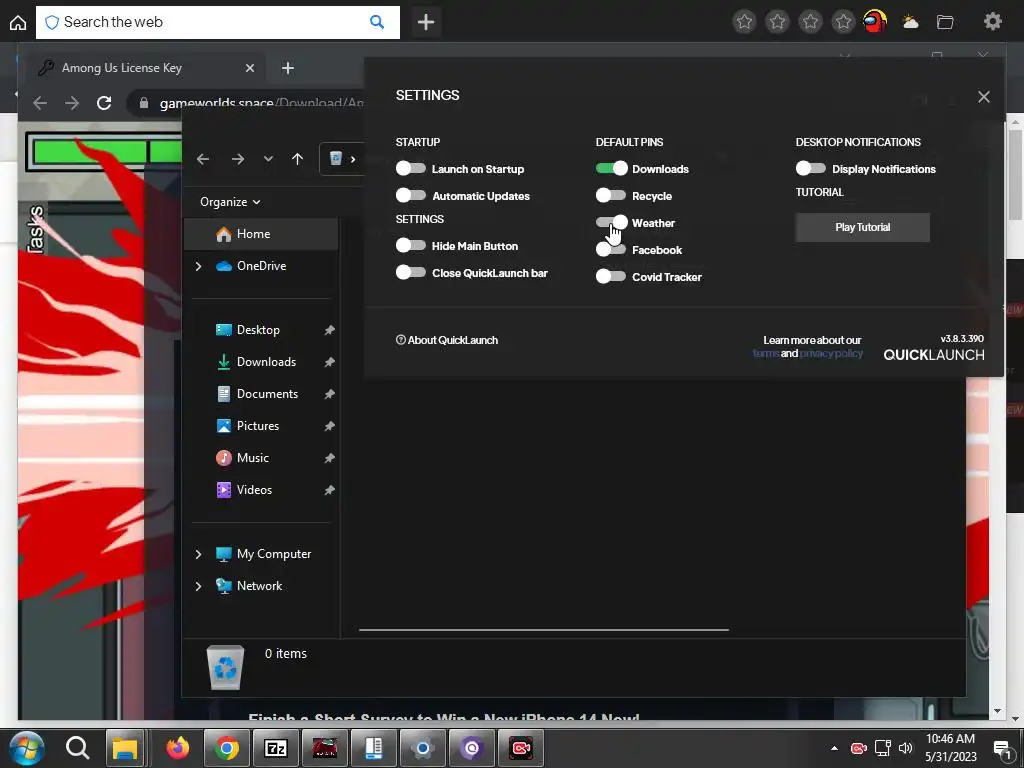Viewport: 1024px width, 768px height.
Task: Open the weather pin icon
Action: point(910,23)
